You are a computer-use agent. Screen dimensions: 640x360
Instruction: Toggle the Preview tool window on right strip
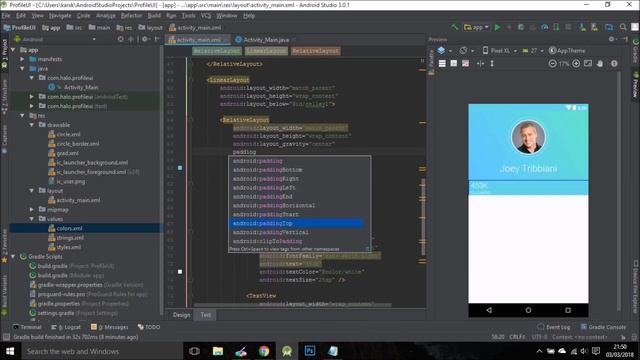[x=635, y=85]
